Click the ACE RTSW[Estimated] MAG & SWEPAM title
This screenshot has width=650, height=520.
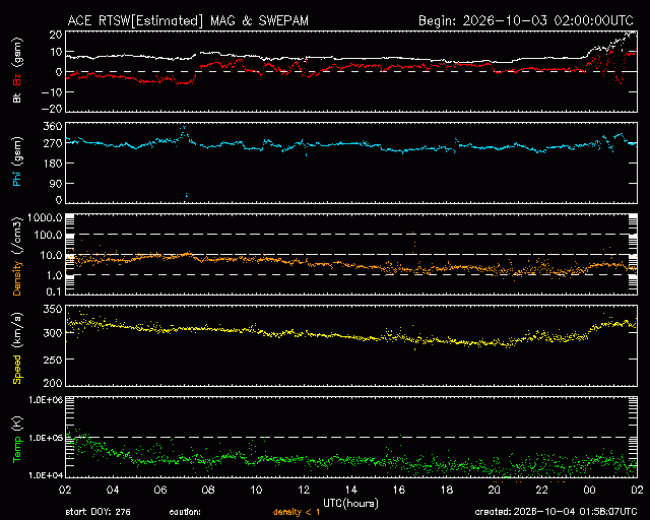(x=188, y=21)
